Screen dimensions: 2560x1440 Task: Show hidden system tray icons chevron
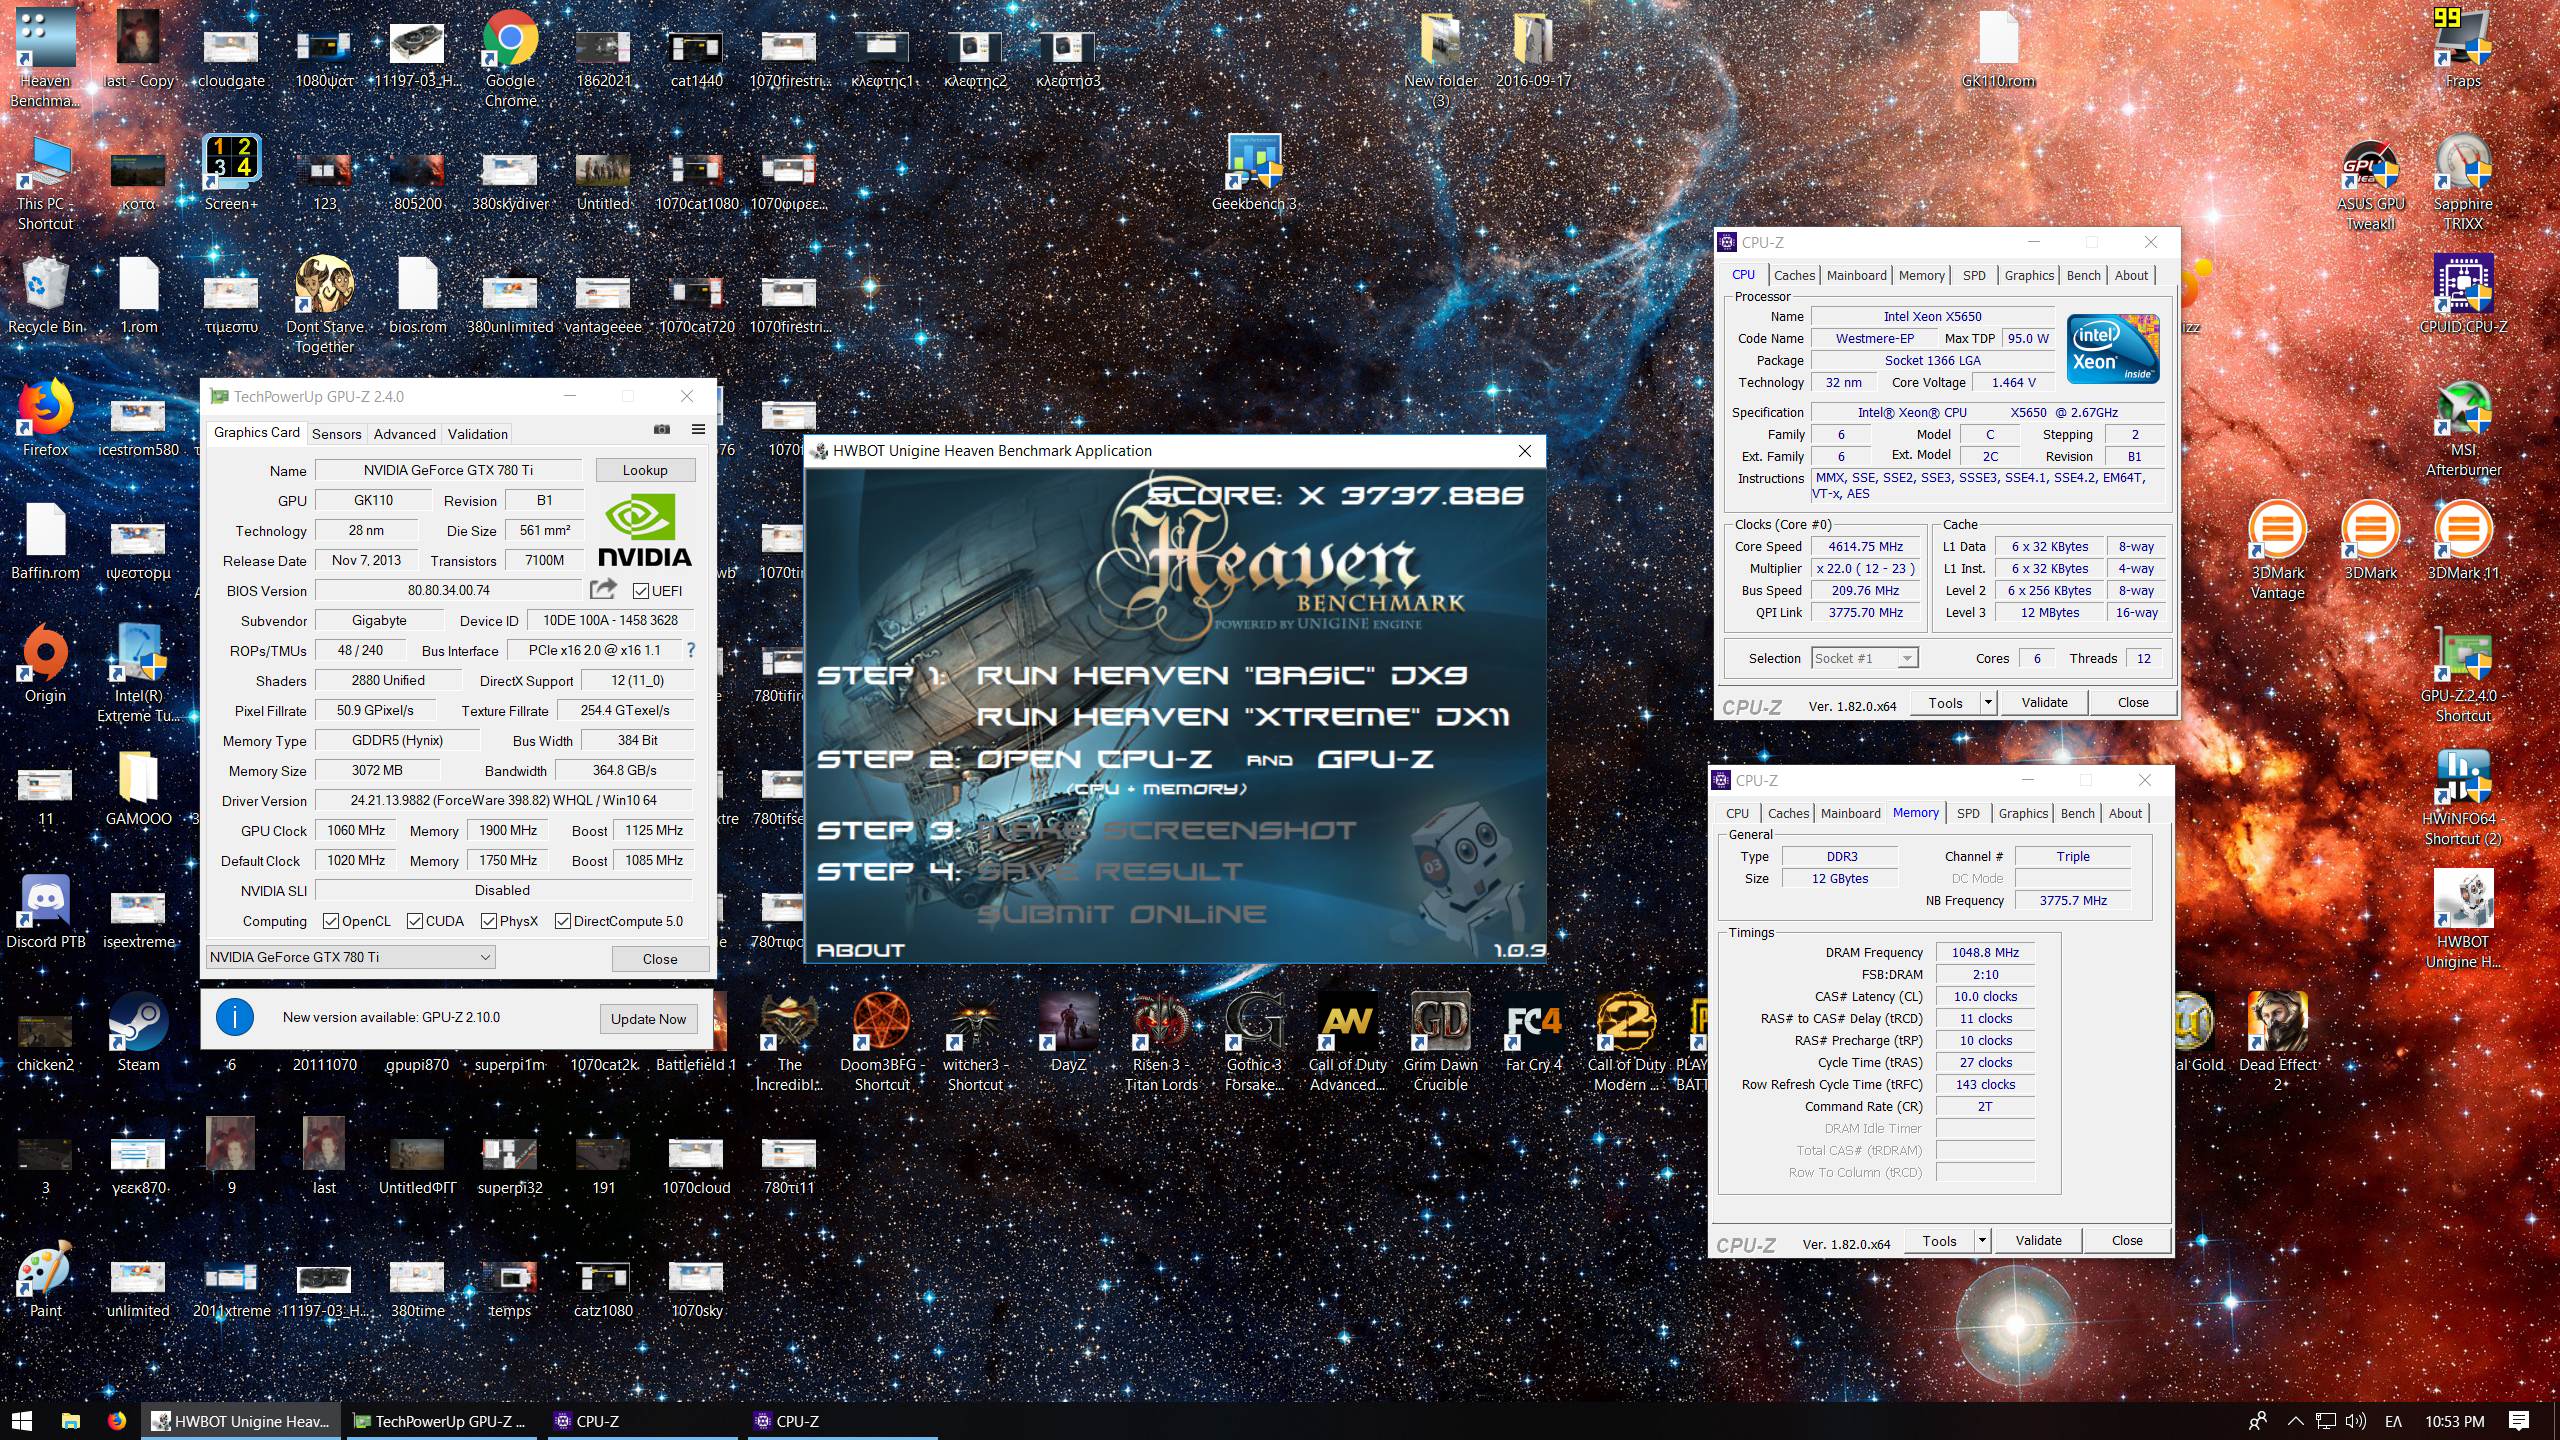click(x=2295, y=1420)
